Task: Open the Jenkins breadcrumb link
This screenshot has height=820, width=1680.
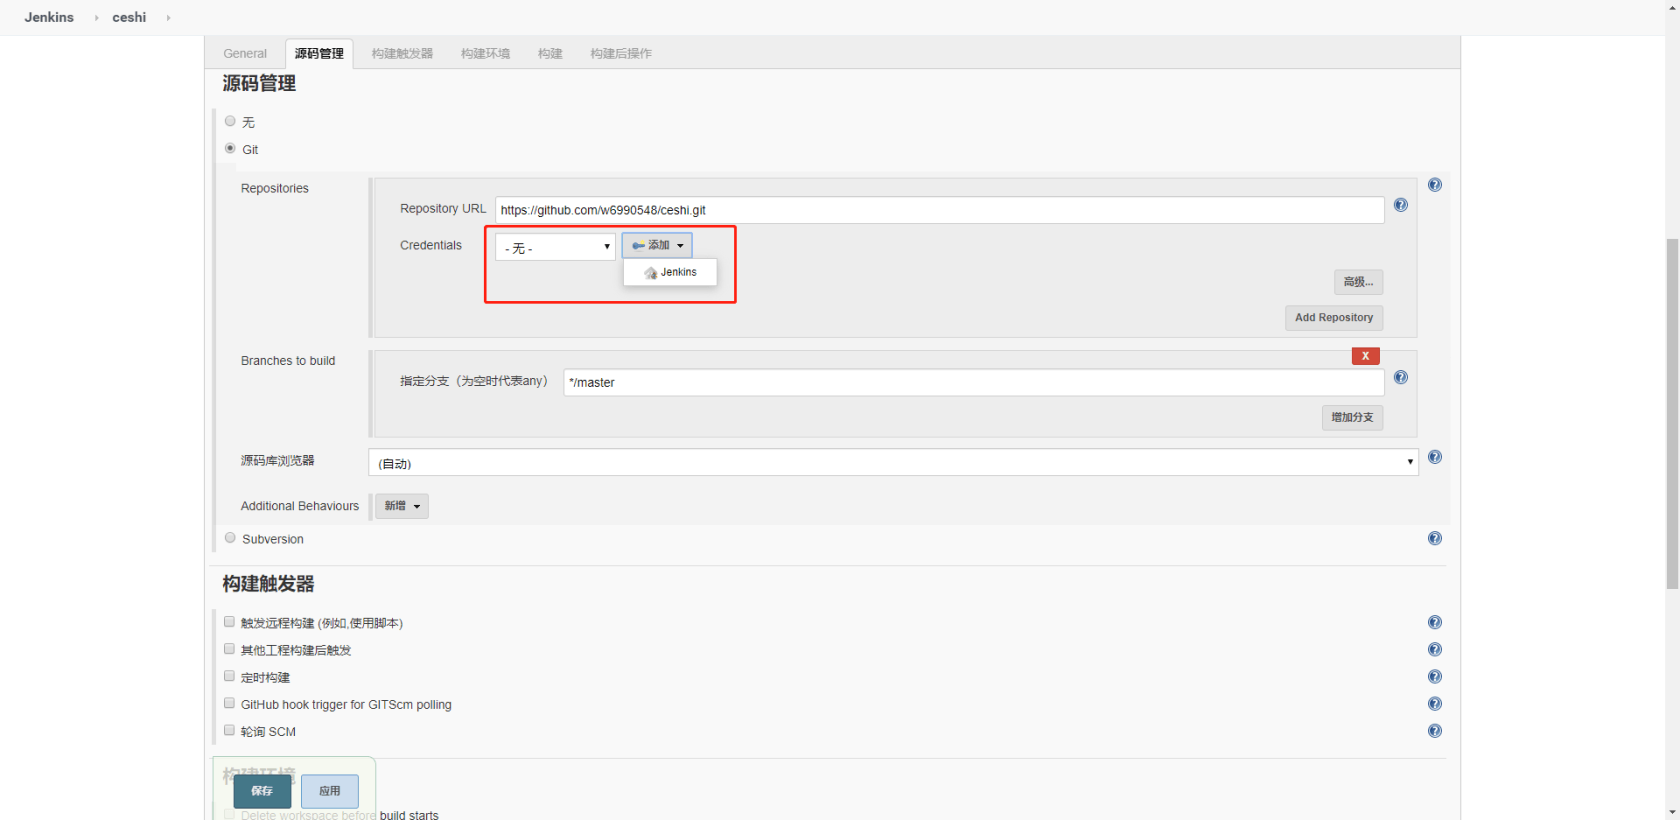Action: (49, 17)
